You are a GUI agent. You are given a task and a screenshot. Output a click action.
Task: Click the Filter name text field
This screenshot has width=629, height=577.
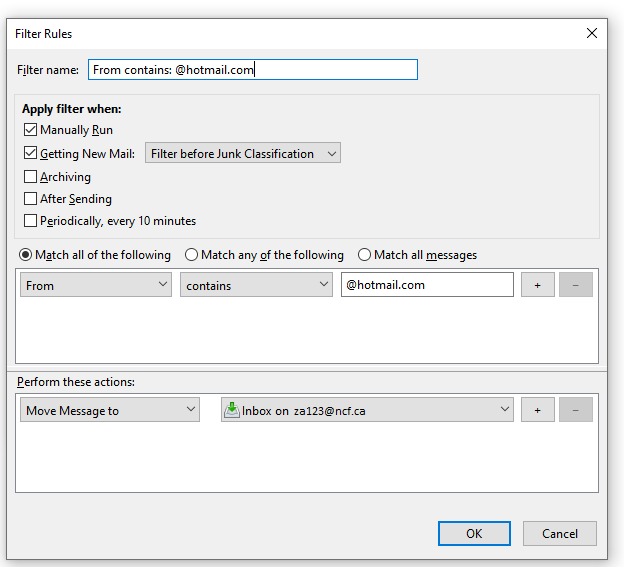point(253,70)
